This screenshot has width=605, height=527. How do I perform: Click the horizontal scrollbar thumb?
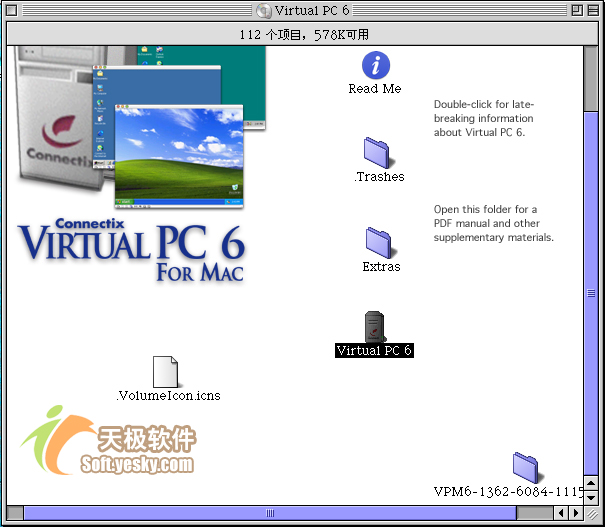click(x=268, y=513)
